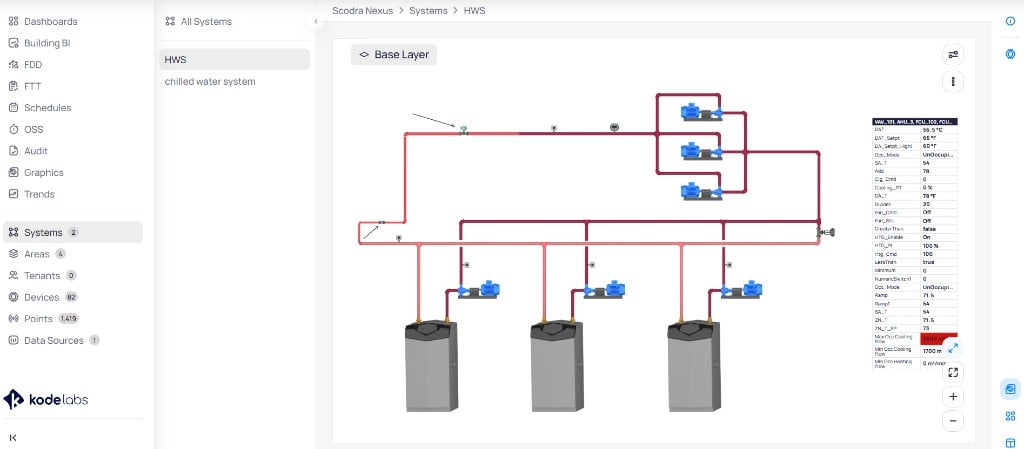This screenshot has height=449, width=1024.
Task: Click the data table dark header row
Action: [915, 121]
